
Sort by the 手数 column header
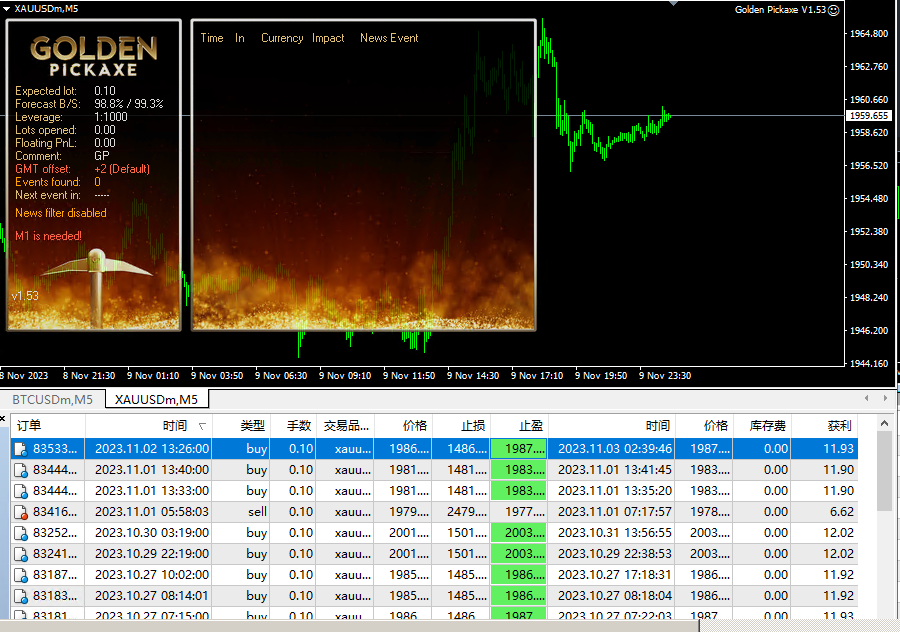point(293,425)
